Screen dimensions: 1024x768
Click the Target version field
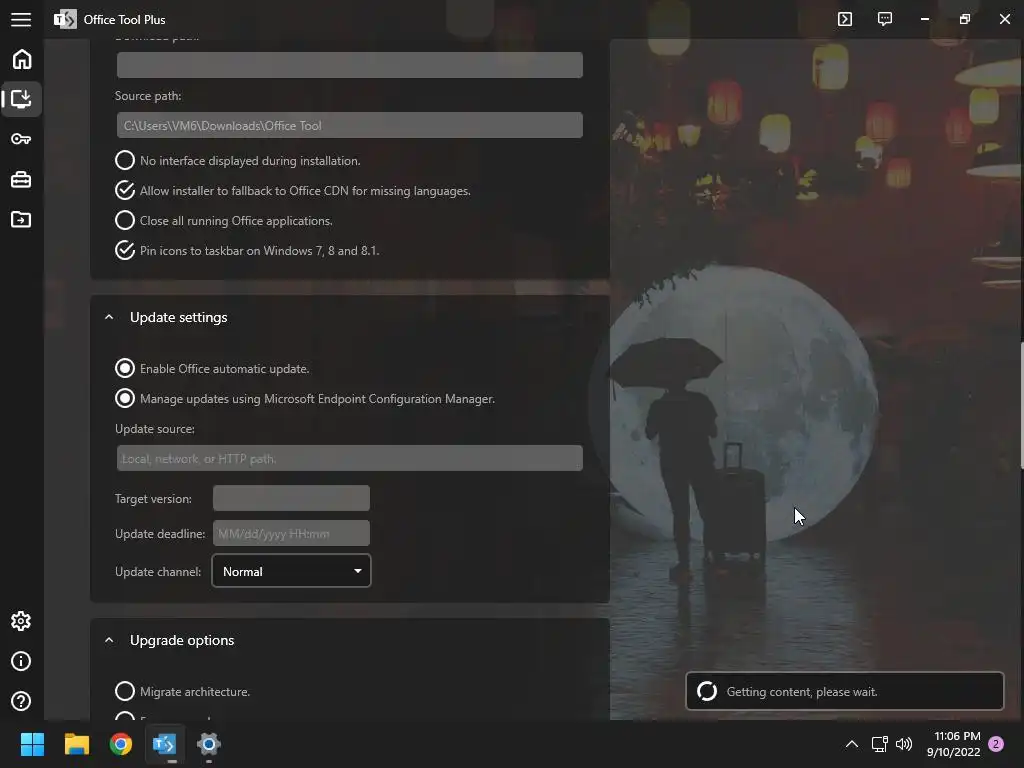click(x=291, y=498)
